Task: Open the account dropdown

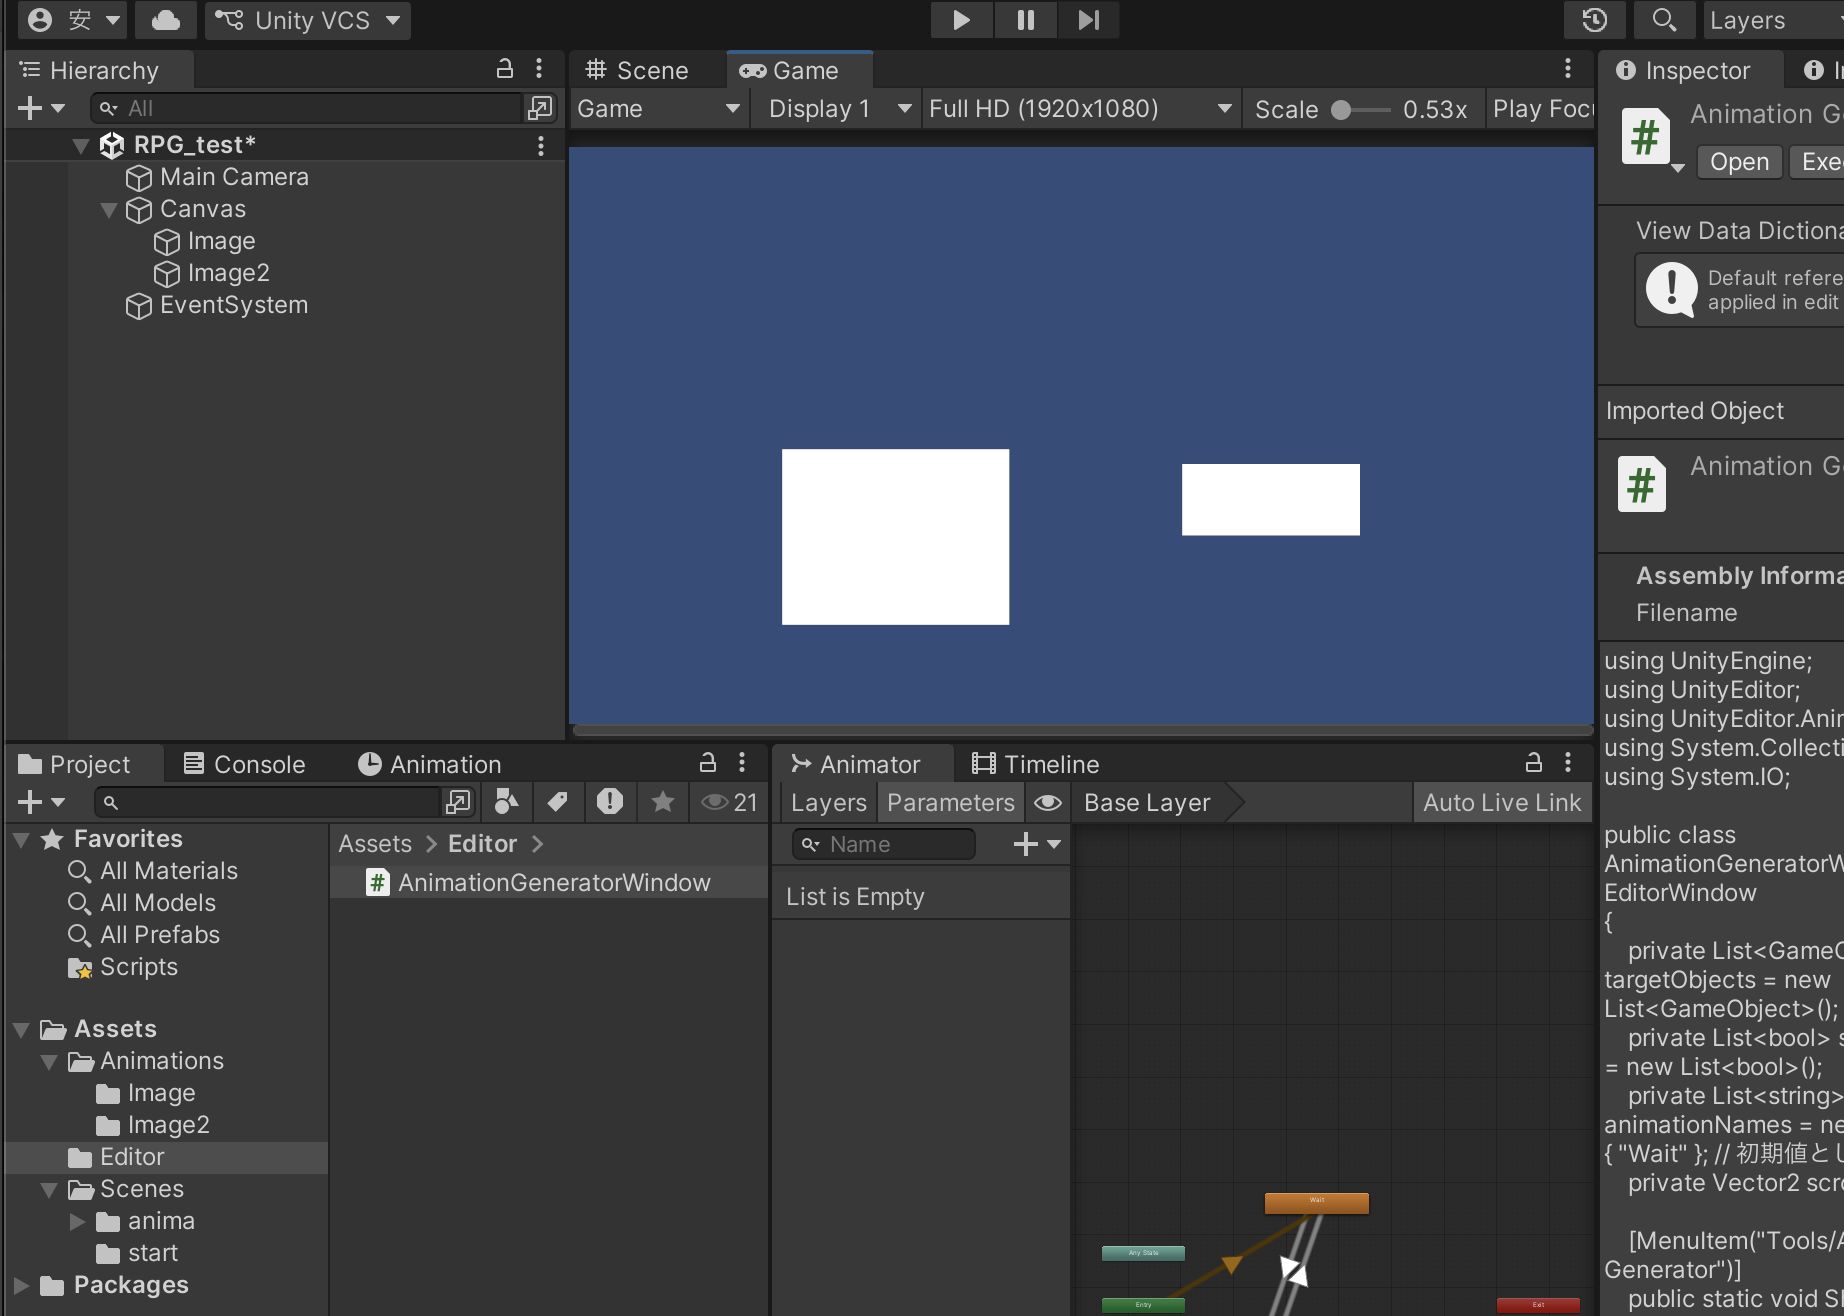Action: coord(72,20)
